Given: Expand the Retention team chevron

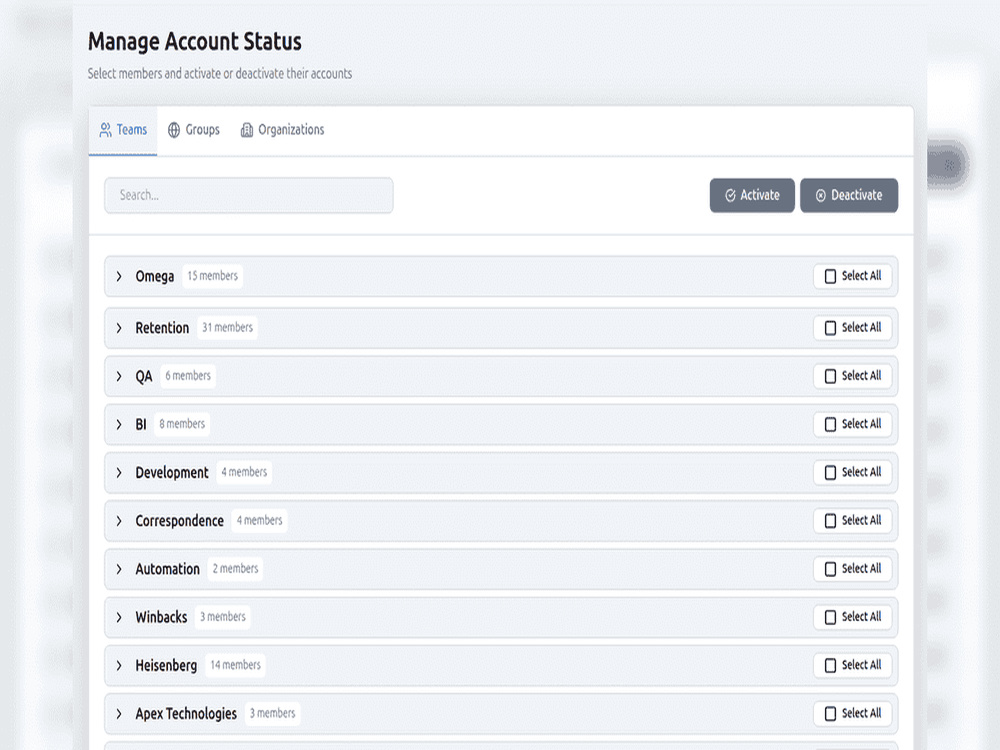Looking at the screenshot, I should tap(119, 328).
